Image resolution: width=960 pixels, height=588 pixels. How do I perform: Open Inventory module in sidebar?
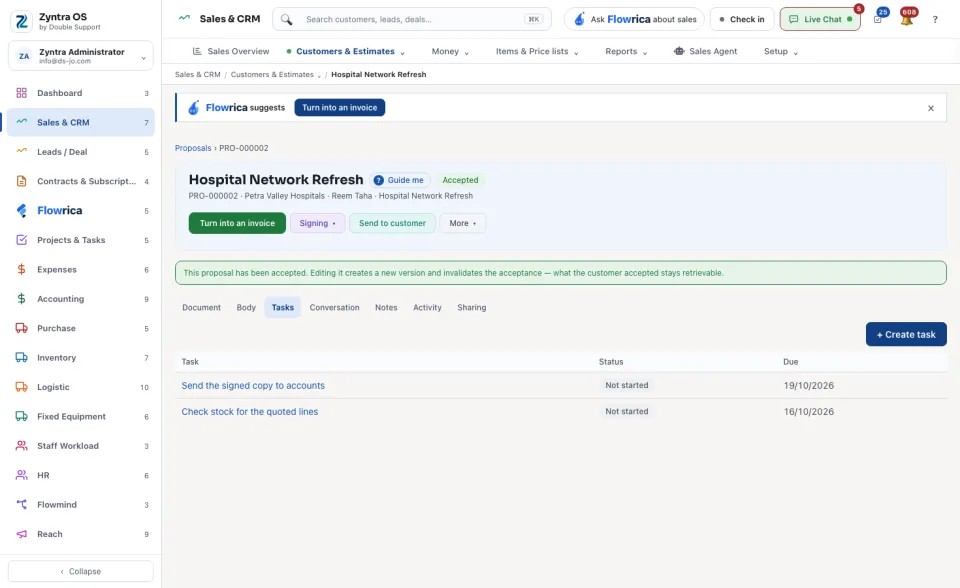pyautogui.click(x=81, y=358)
